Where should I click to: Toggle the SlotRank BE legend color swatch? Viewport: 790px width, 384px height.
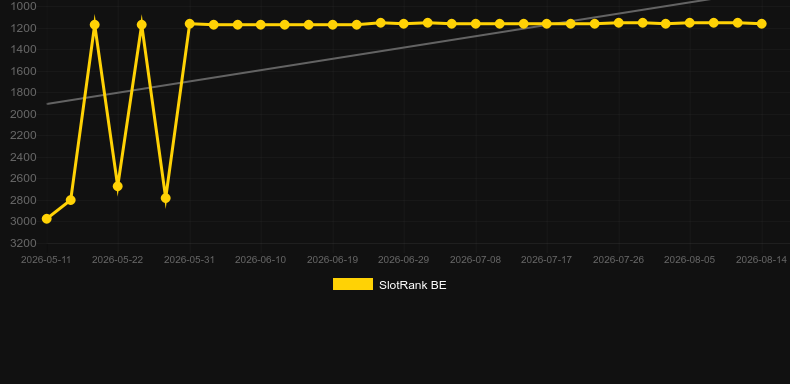click(353, 284)
